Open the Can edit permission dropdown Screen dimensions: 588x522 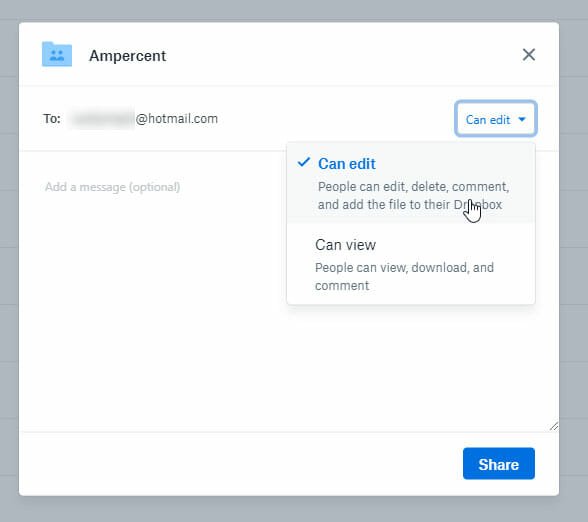pos(496,119)
